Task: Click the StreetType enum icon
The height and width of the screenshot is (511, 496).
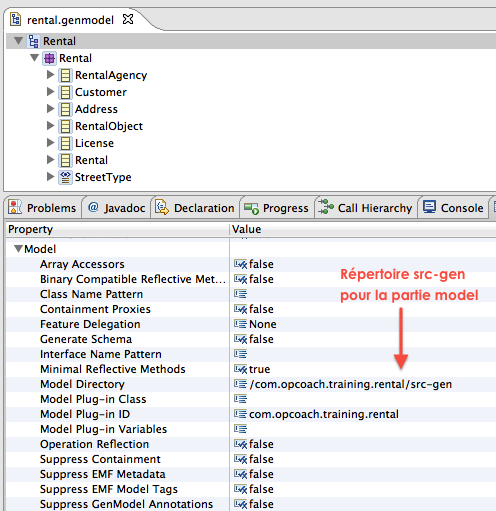Action: pyautogui.click(x=65, y=177)
